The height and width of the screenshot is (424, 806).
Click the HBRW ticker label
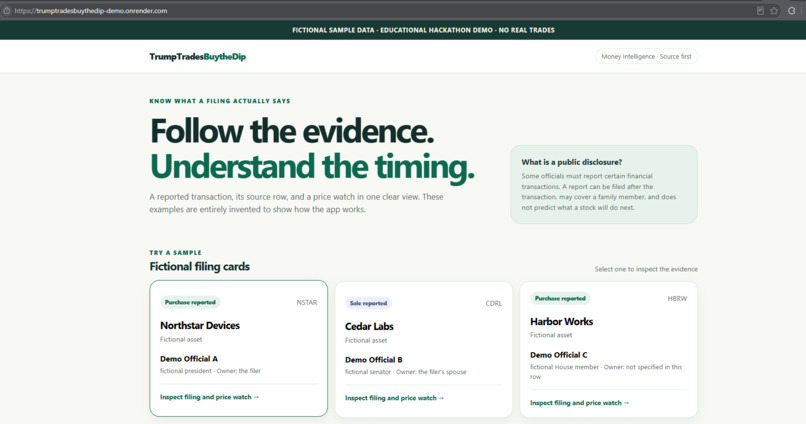coord(677,299)
